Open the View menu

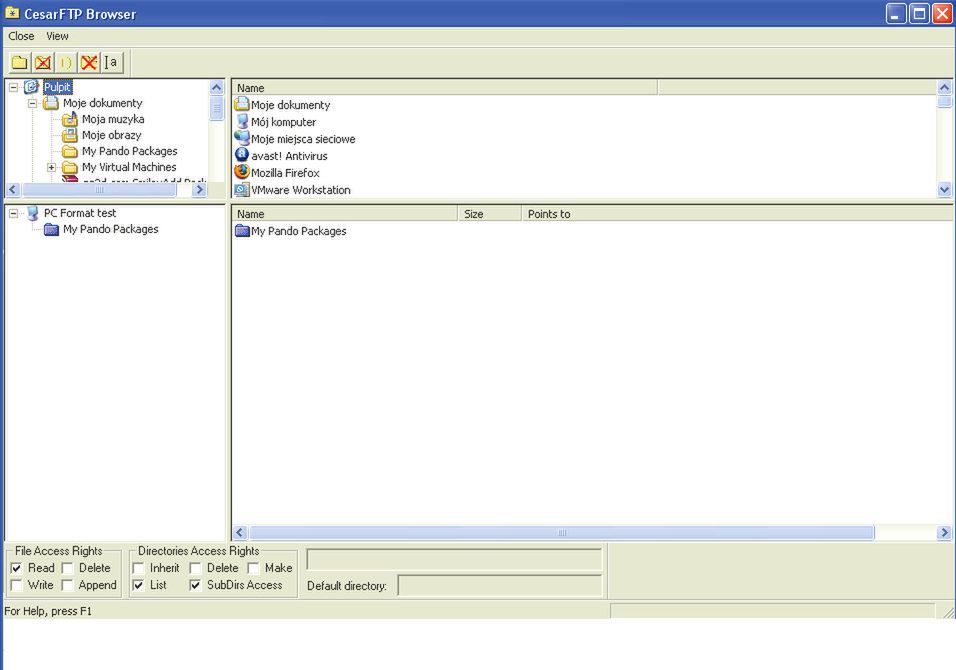[57, 36]
